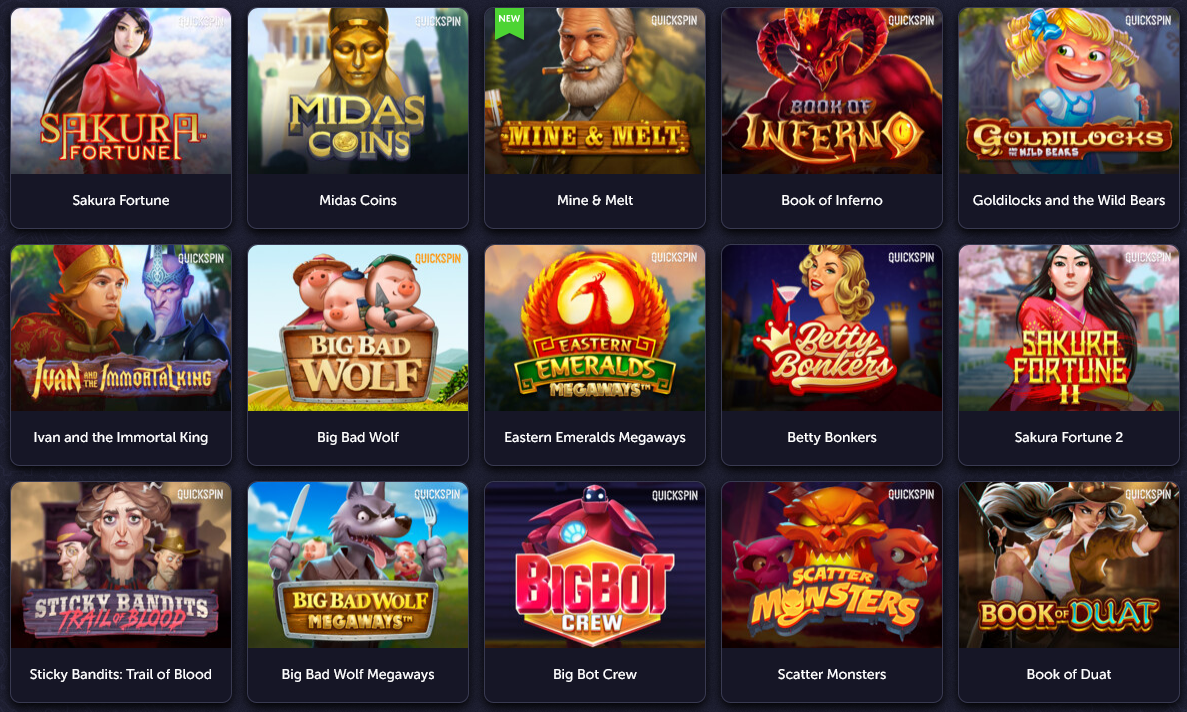Open the Sakura Fortune 2 game image
Screen dimensions: 1187x712
click(1068, 328)
